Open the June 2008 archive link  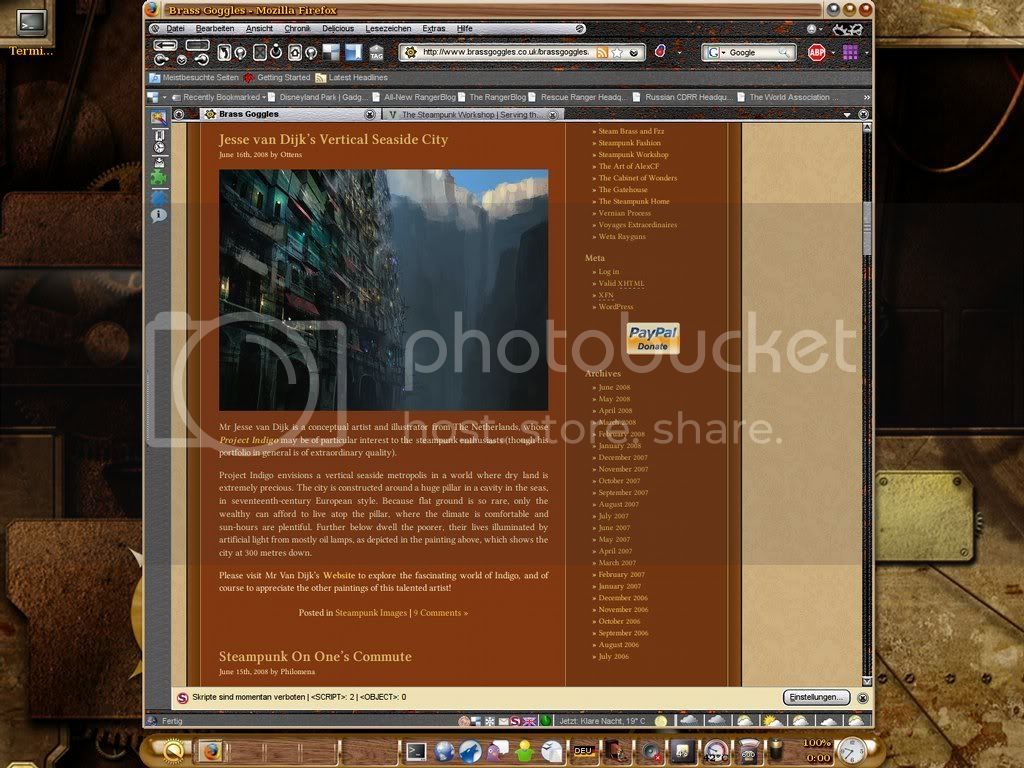614,387
